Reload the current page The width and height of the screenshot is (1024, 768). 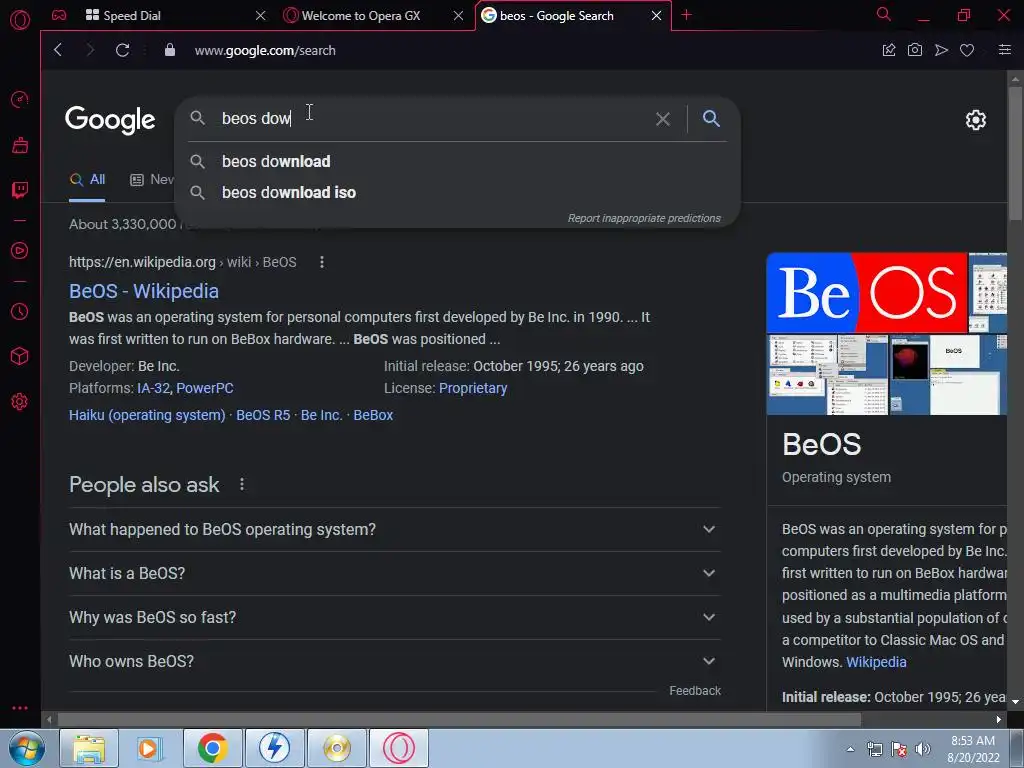(122, 50)
